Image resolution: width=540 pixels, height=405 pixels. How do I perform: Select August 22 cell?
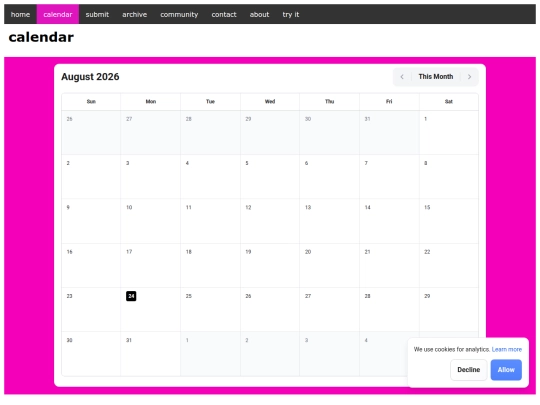(x=449, y=266)
